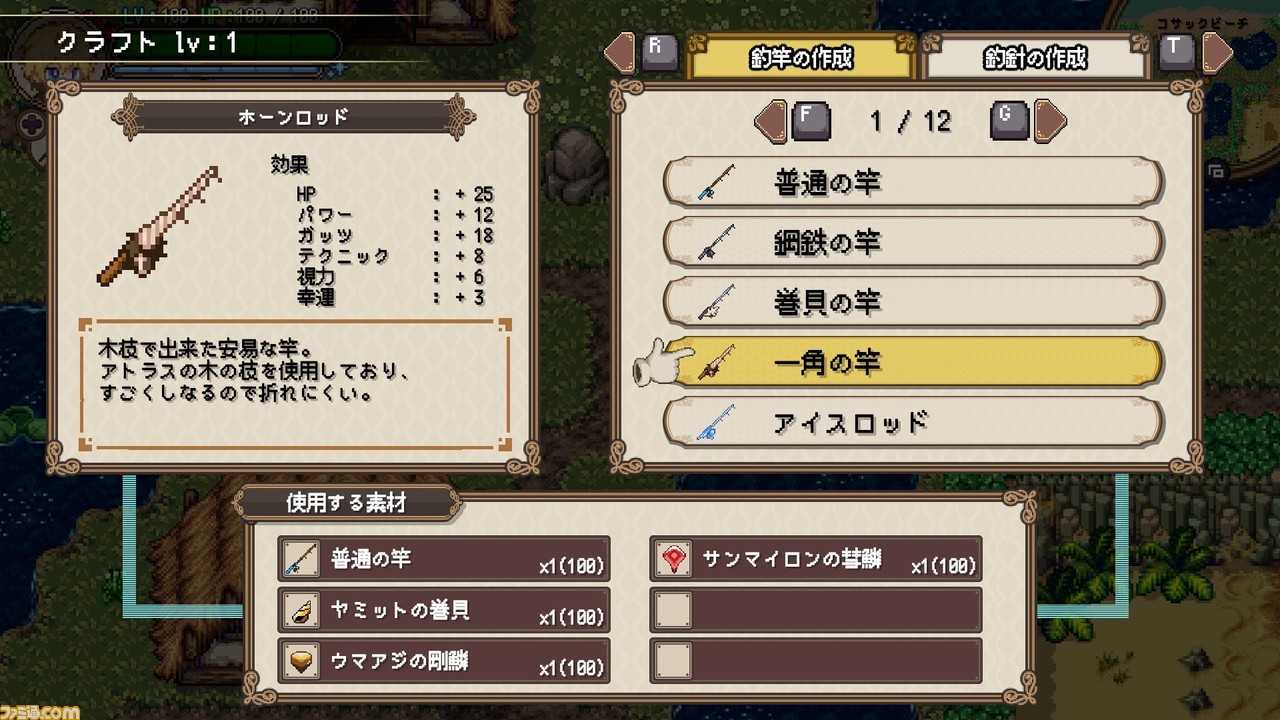This screenshot has height=720, width=1280.
Task: Click the サンマイロンの彗鱗 red gem icon
Action: pyautogui.click(x=673, y=559)
